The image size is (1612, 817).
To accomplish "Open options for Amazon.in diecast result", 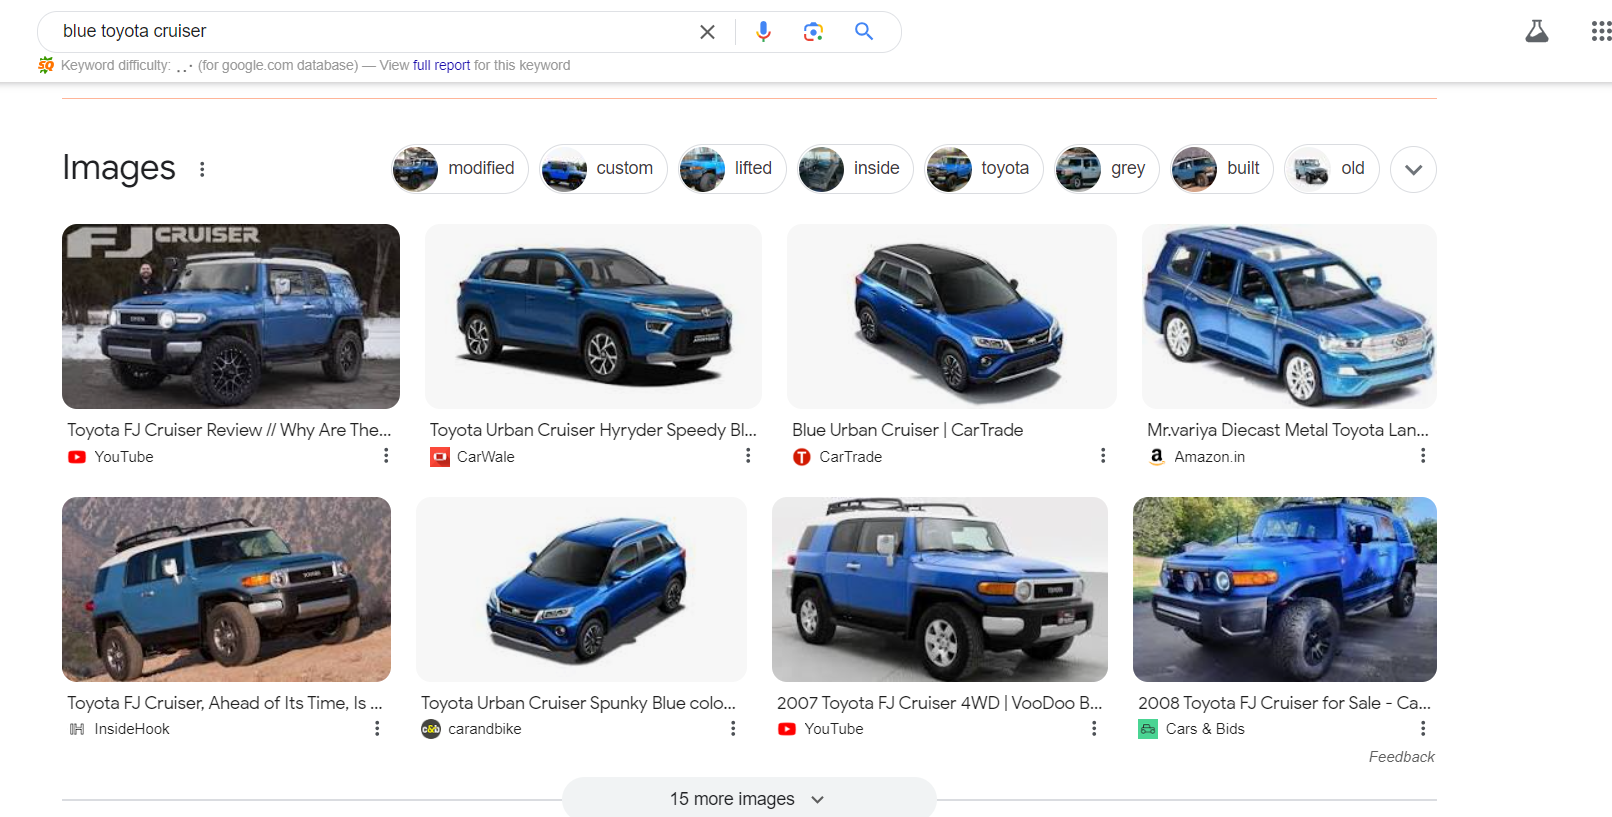I will (1423, 456).
